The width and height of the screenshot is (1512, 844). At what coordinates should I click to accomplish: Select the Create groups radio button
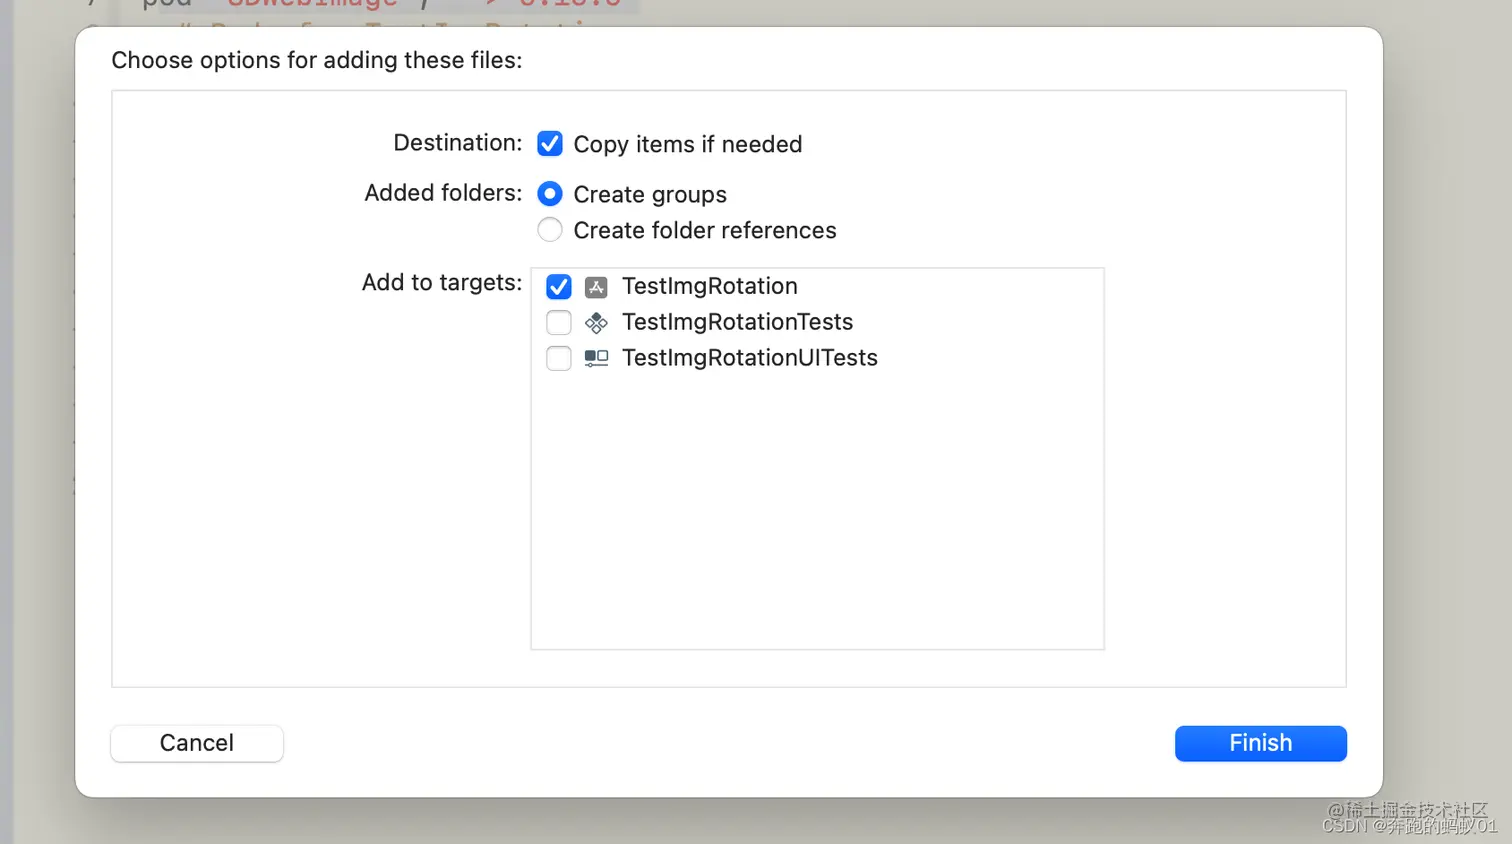(550, 194)
